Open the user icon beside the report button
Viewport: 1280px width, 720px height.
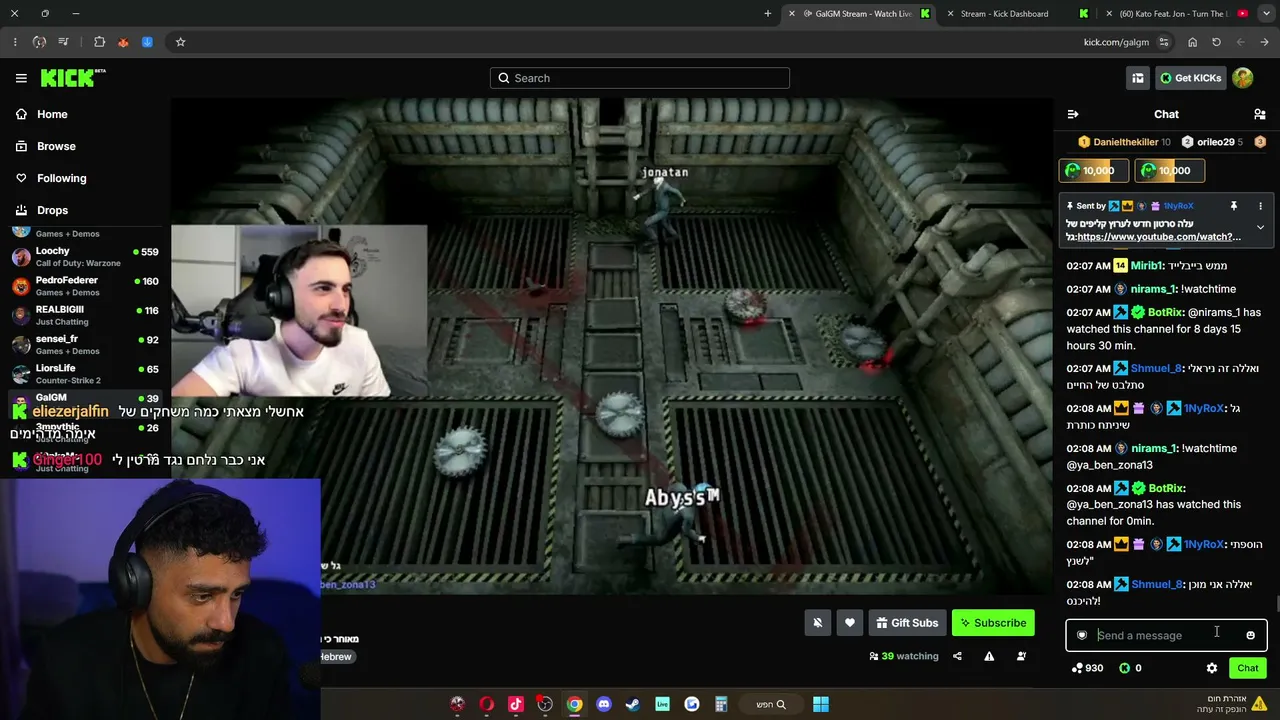point(1021,656)
